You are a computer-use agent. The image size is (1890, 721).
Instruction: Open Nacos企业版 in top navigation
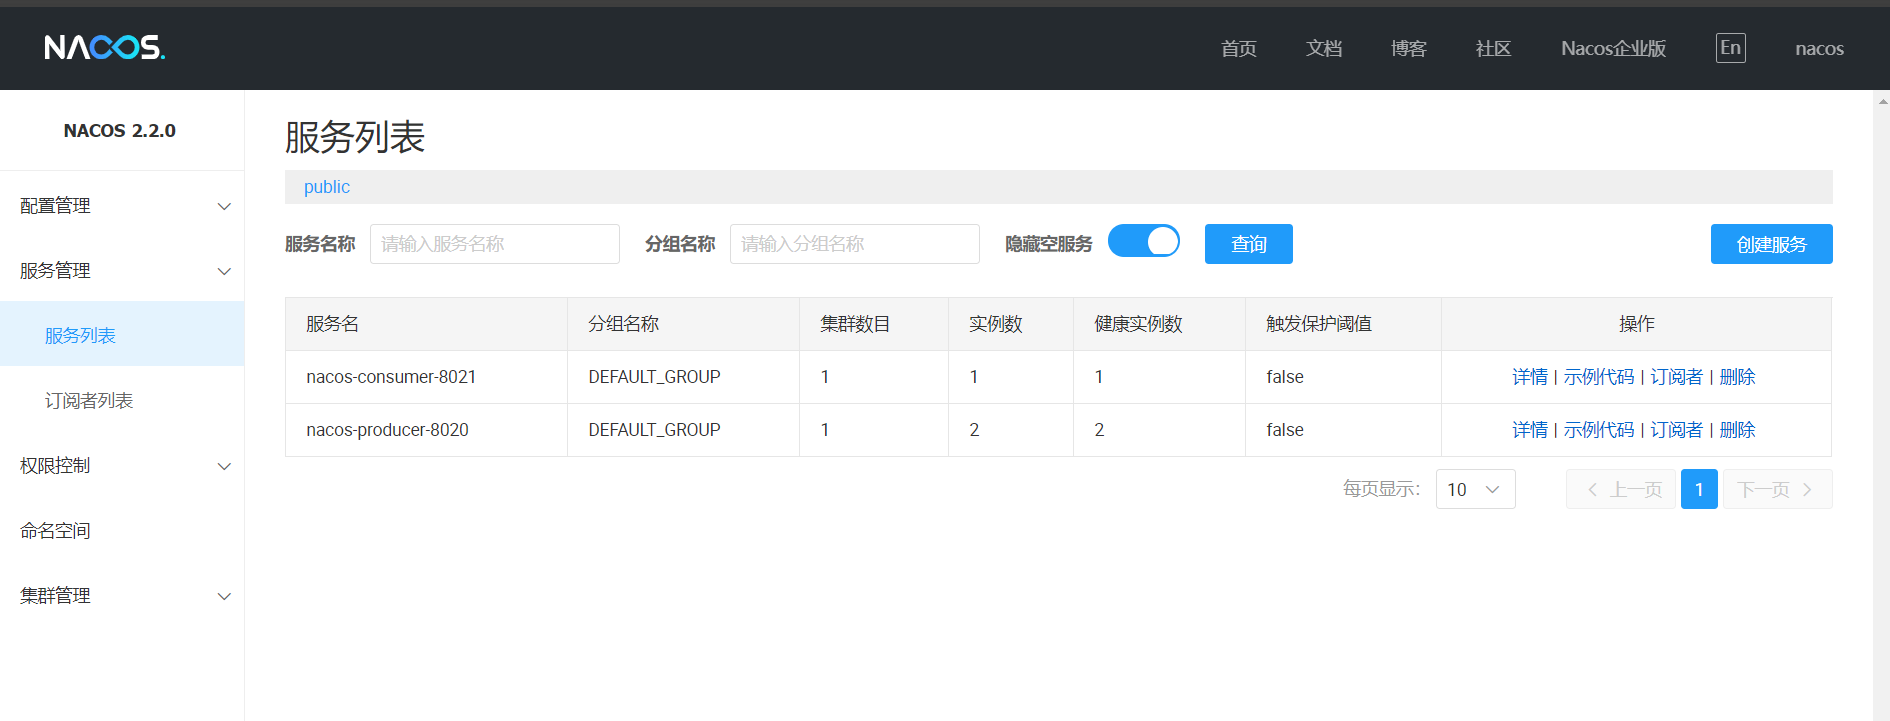tap(1613, 48)
